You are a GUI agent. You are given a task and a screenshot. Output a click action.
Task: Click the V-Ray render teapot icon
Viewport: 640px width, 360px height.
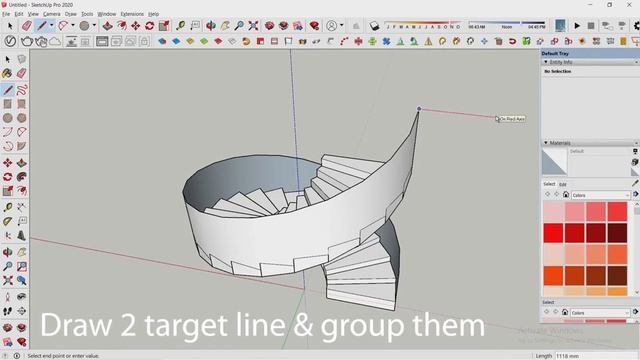click(x=27, y=41)
